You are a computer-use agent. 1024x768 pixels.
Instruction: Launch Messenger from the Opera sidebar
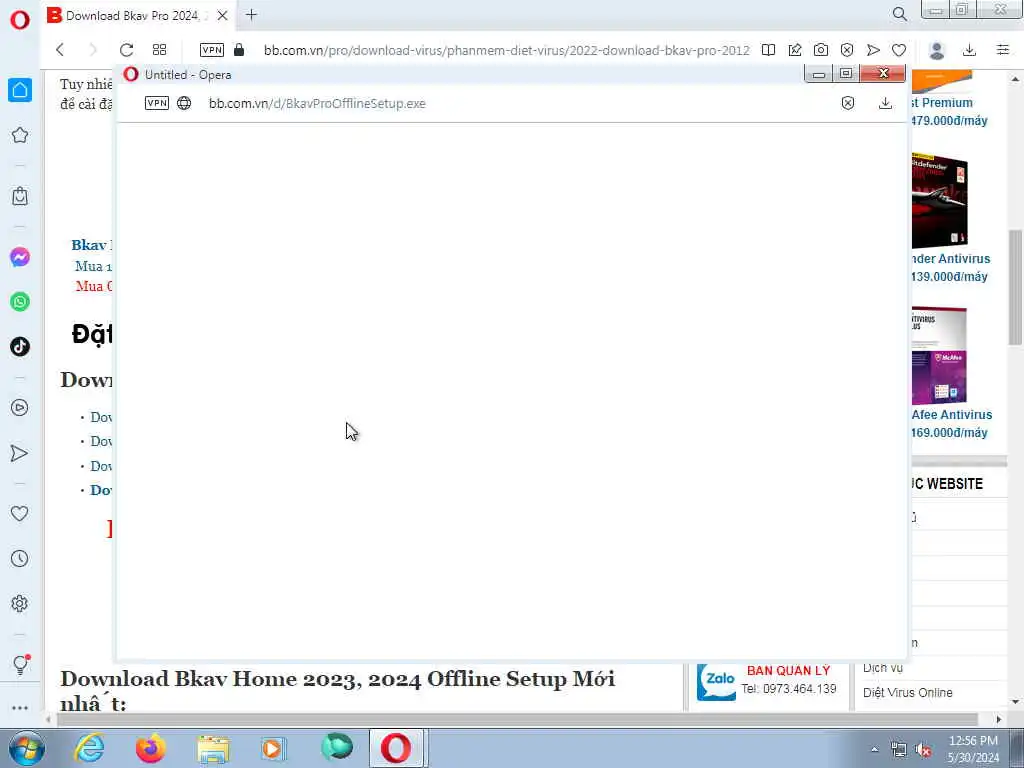(20, 257)
